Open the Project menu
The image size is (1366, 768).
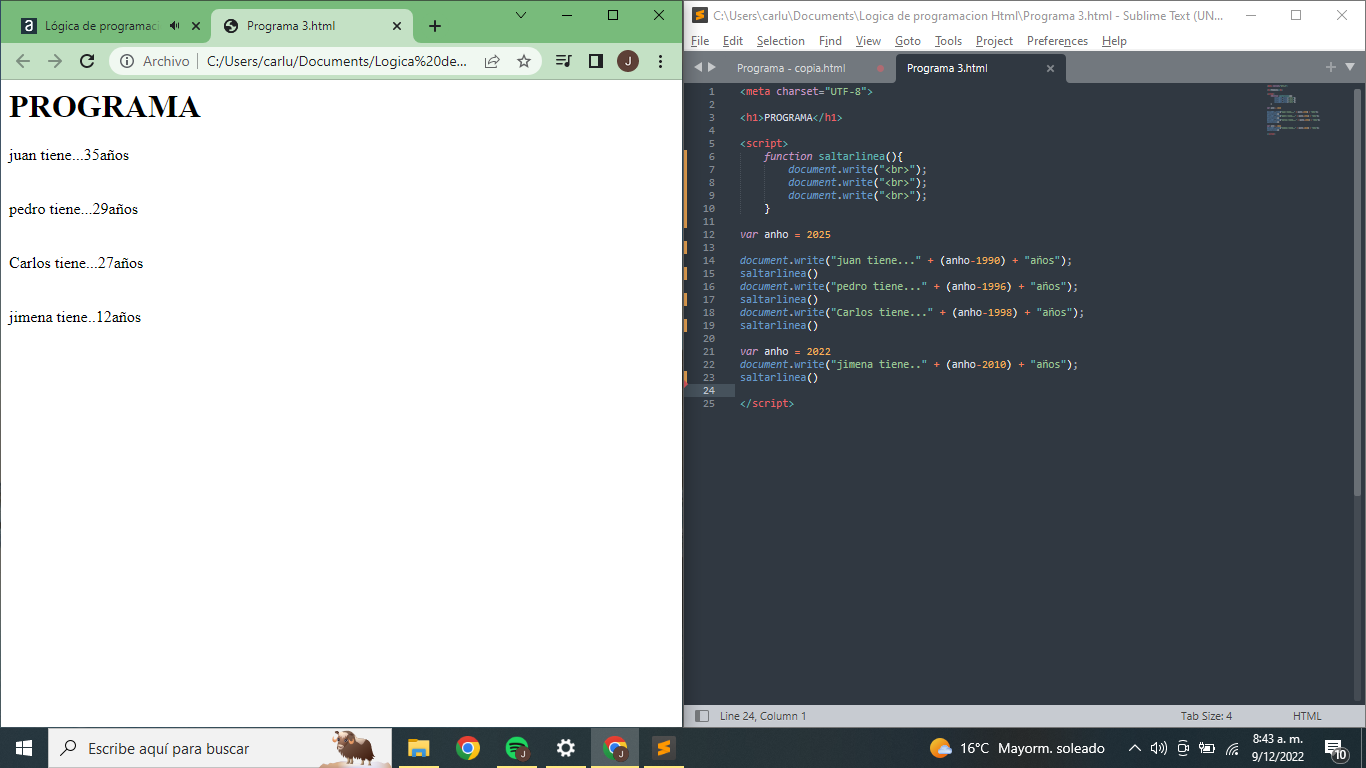994,41
